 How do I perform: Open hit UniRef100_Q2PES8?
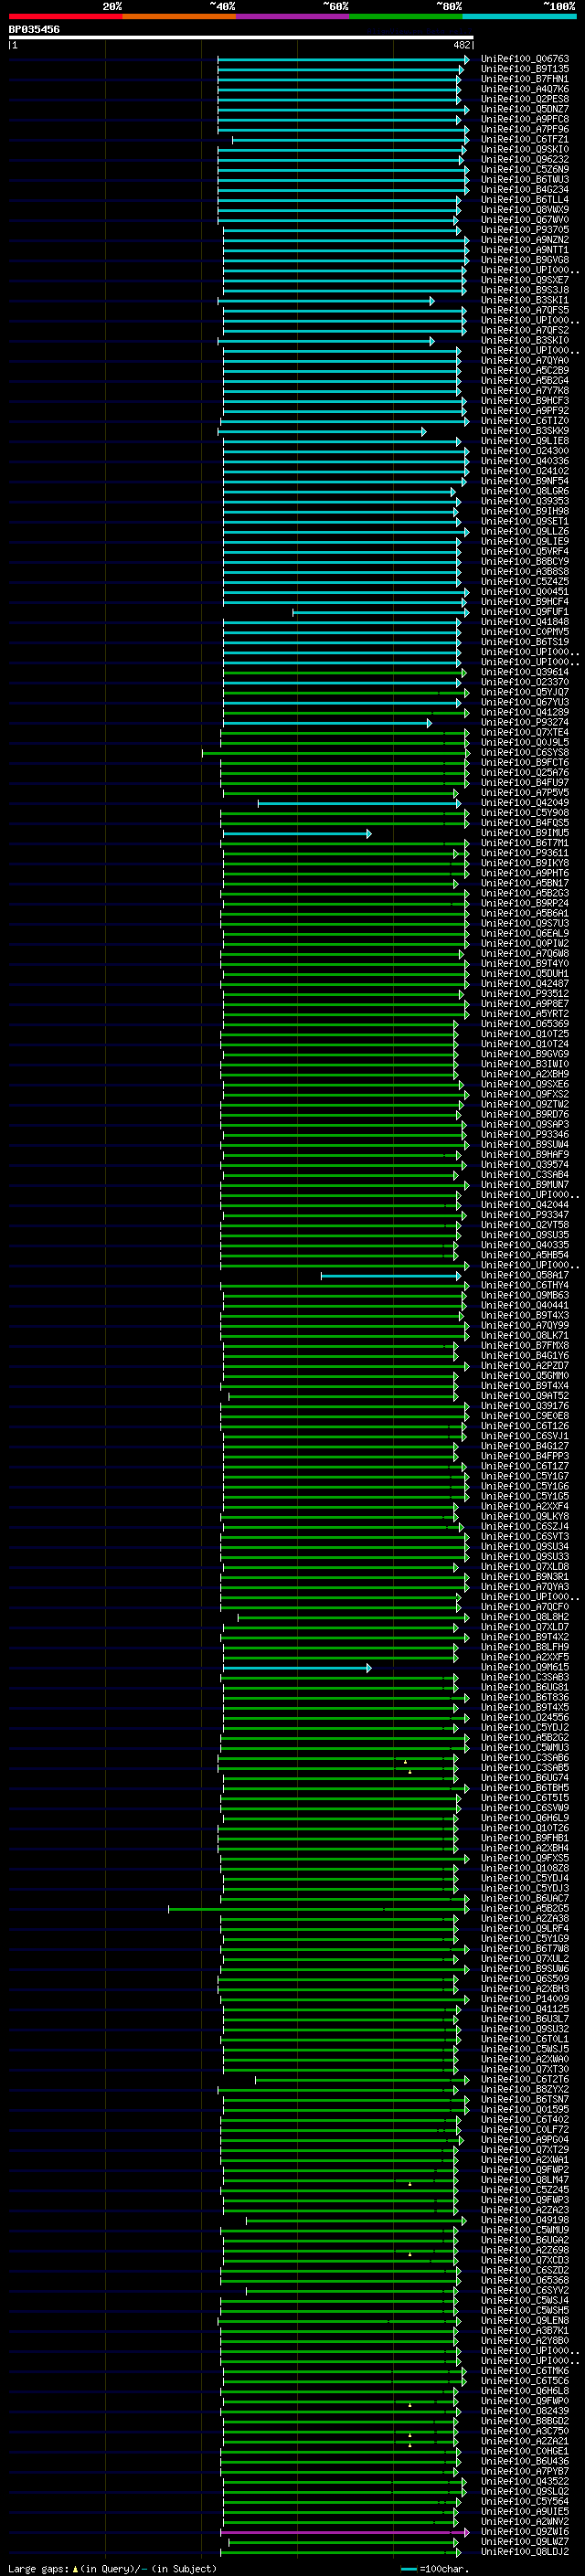click(x=525, y=99)
